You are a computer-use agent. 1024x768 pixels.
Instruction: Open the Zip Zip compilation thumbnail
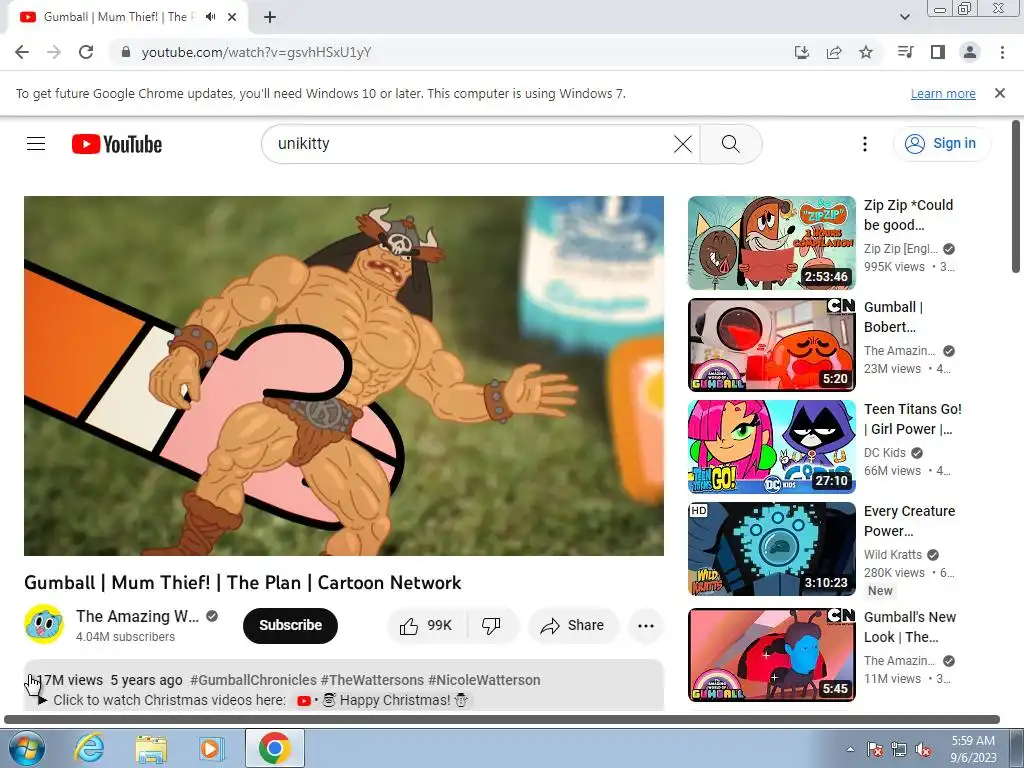pyautogui.click(x=771, y=243)
